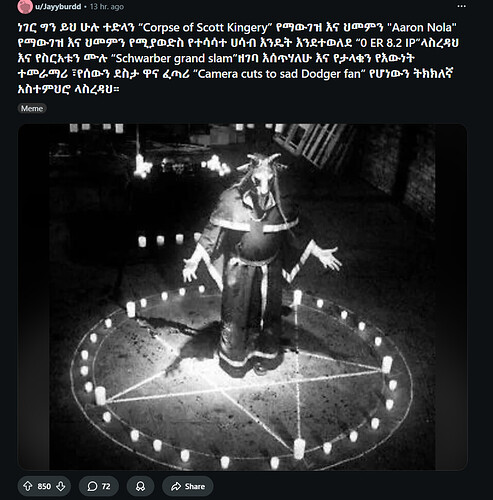Click the 13 hr. ago timestamp
The image size is (493, 500).
tap(107, 7)
